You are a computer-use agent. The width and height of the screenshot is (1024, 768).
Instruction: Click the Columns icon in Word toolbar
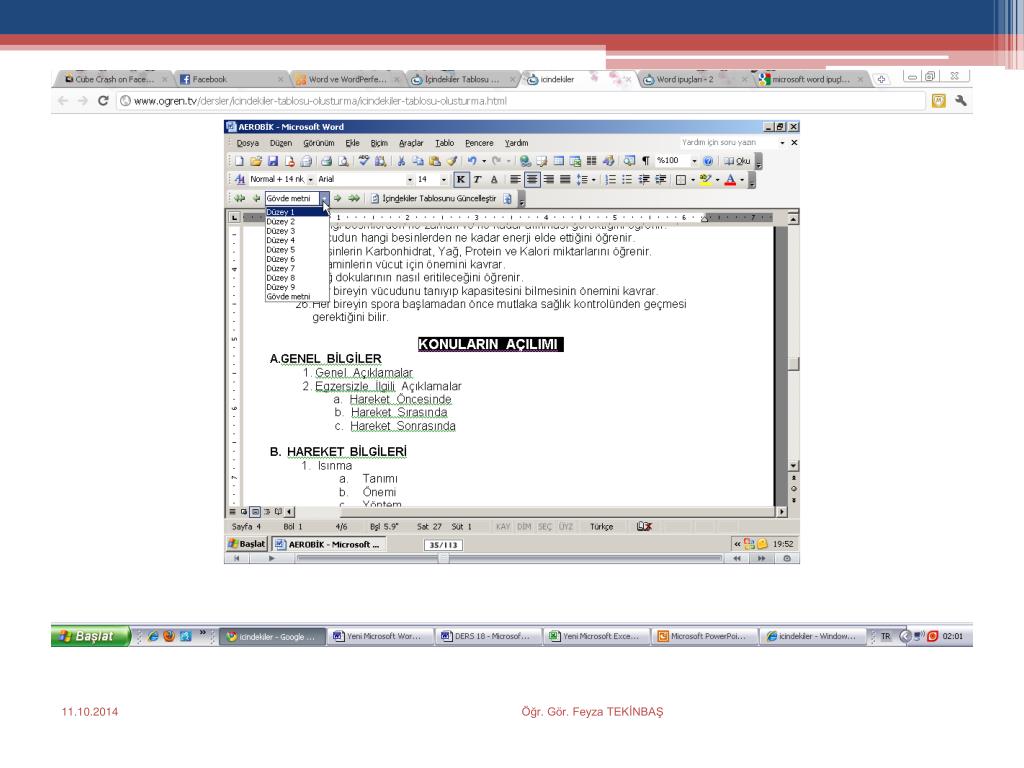591,161
